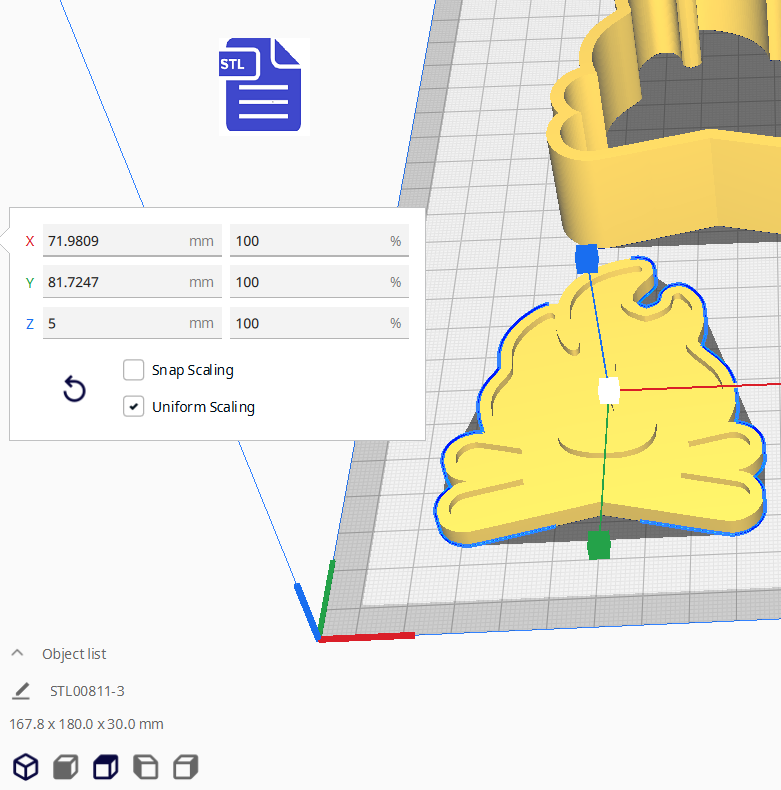Click the green Y-axis scale handle
Screen dimensions: 781x790
click(x=598, y=546)
